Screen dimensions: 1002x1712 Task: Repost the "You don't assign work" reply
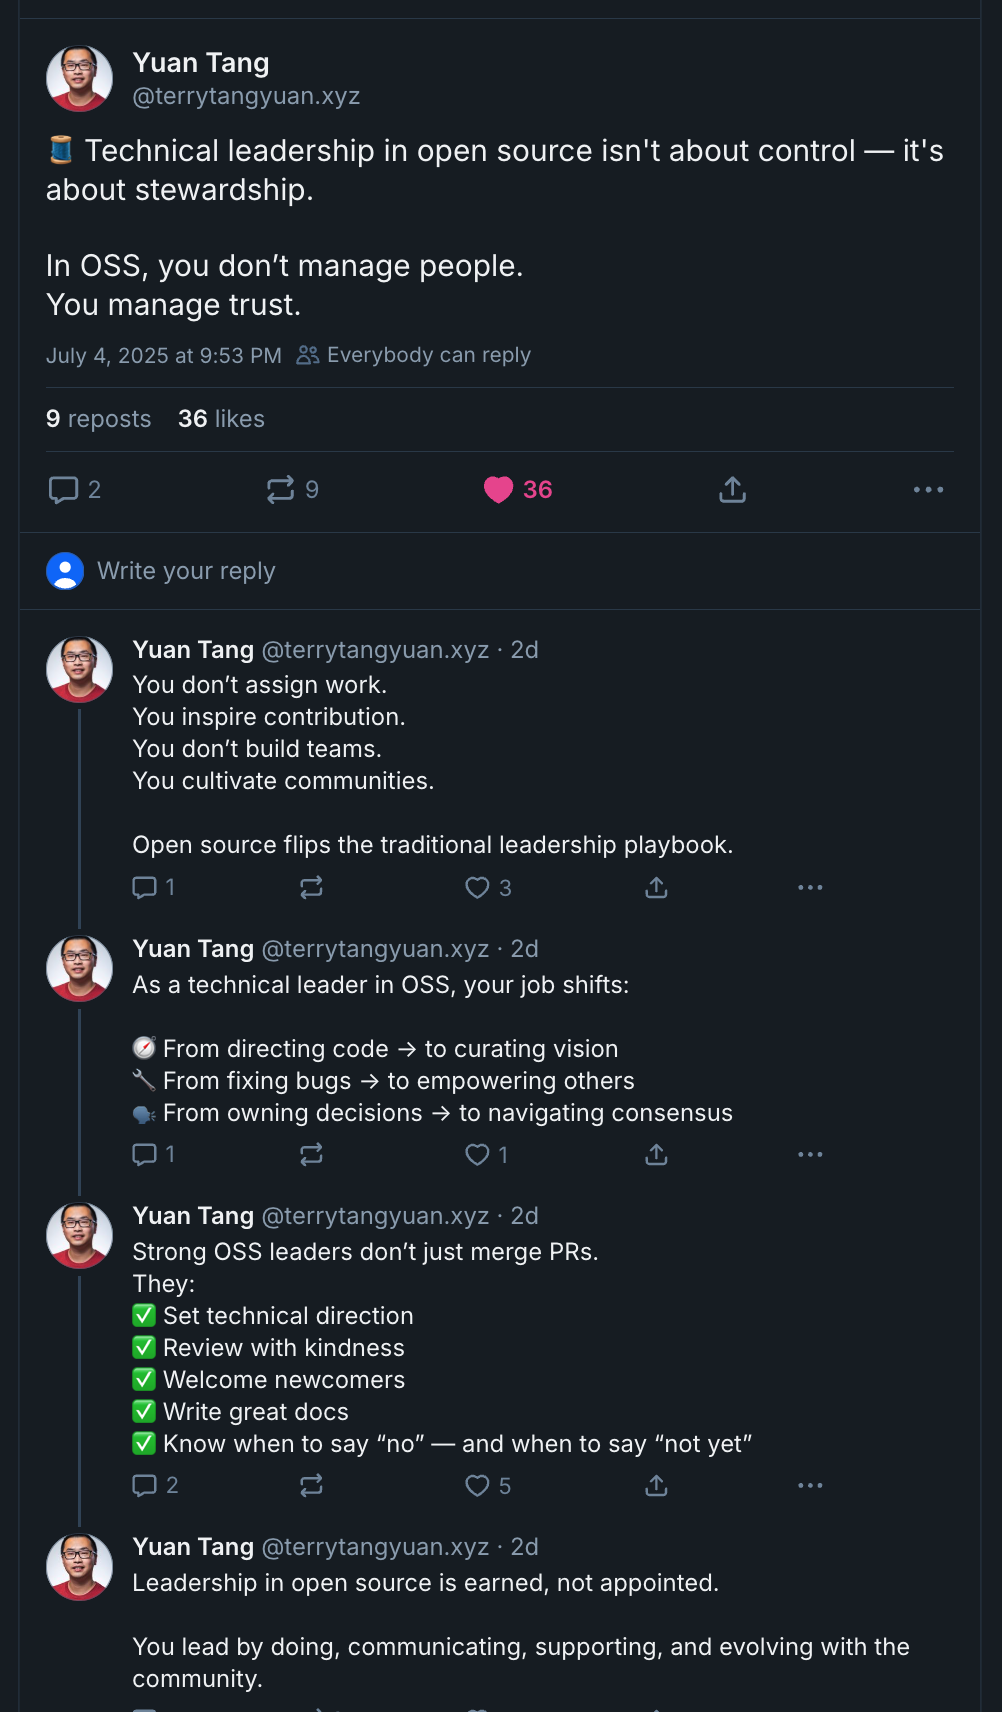pos(311,887)
